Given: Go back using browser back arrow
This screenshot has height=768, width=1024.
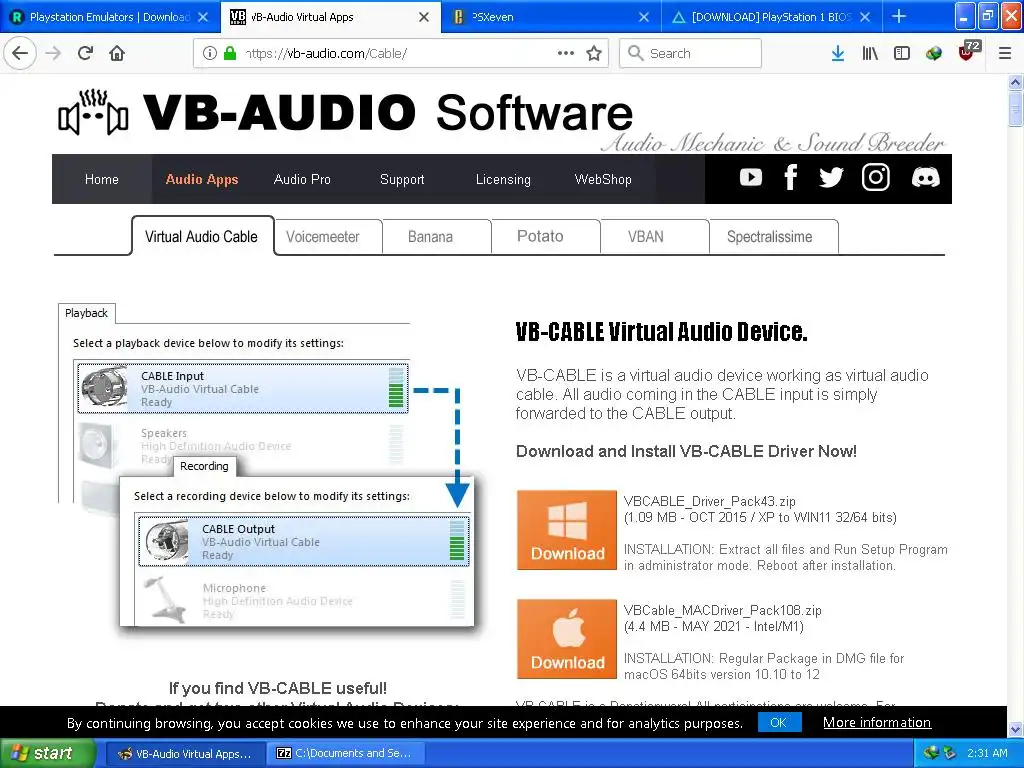Looking at the screenshot, I should pos(20,53).
